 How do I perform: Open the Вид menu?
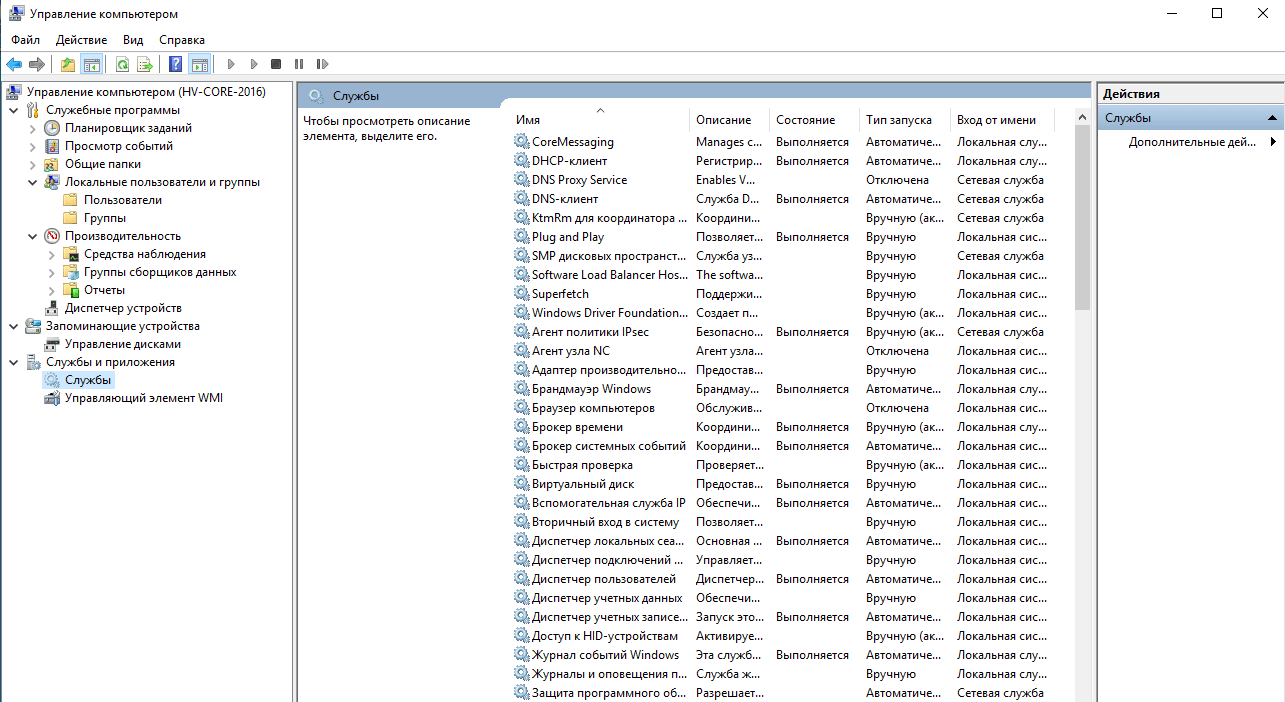click(133, 40)
